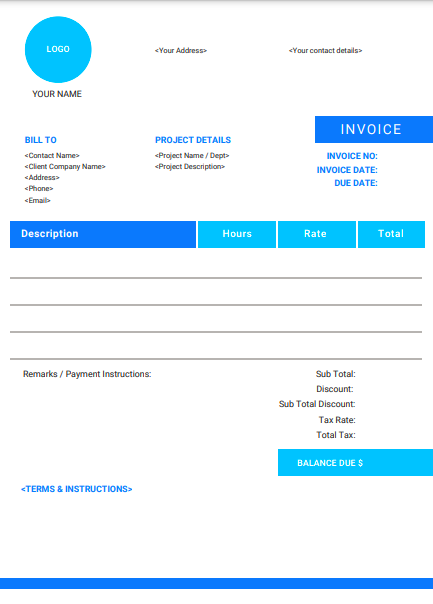Click the <Your contact details> placeholder
This screenshot has width=433, height=604.
[x=326, y=50]
